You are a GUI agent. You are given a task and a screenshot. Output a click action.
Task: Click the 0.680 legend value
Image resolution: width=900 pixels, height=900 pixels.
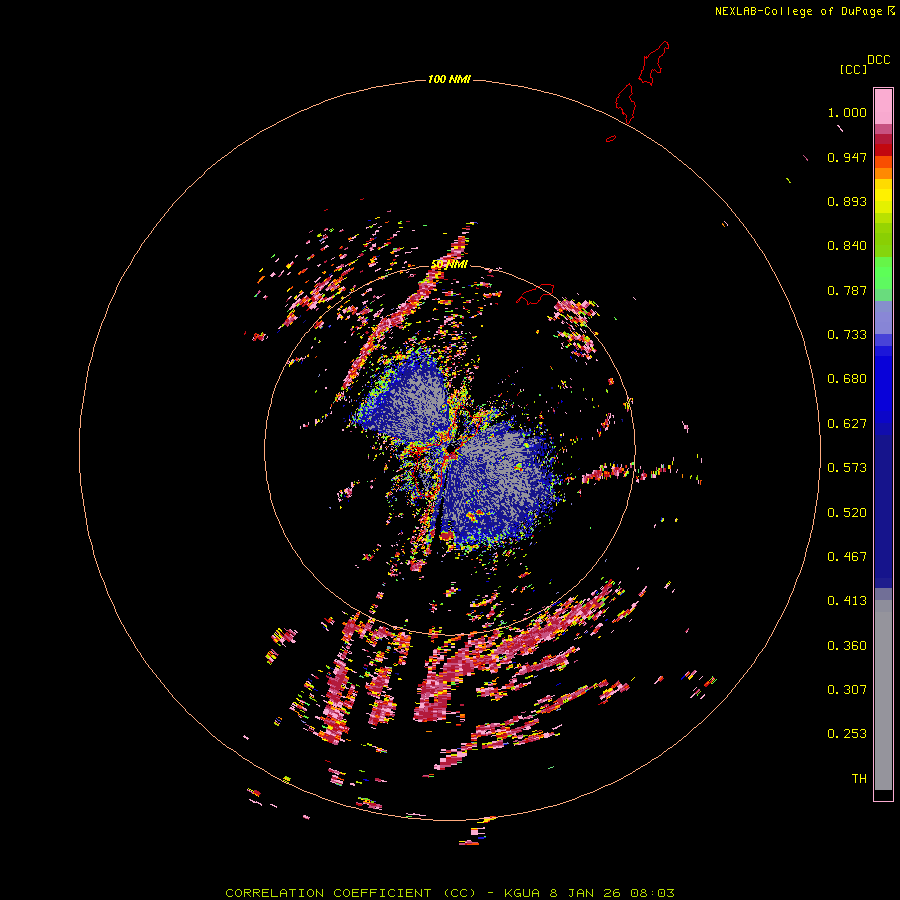pos(847,379)
